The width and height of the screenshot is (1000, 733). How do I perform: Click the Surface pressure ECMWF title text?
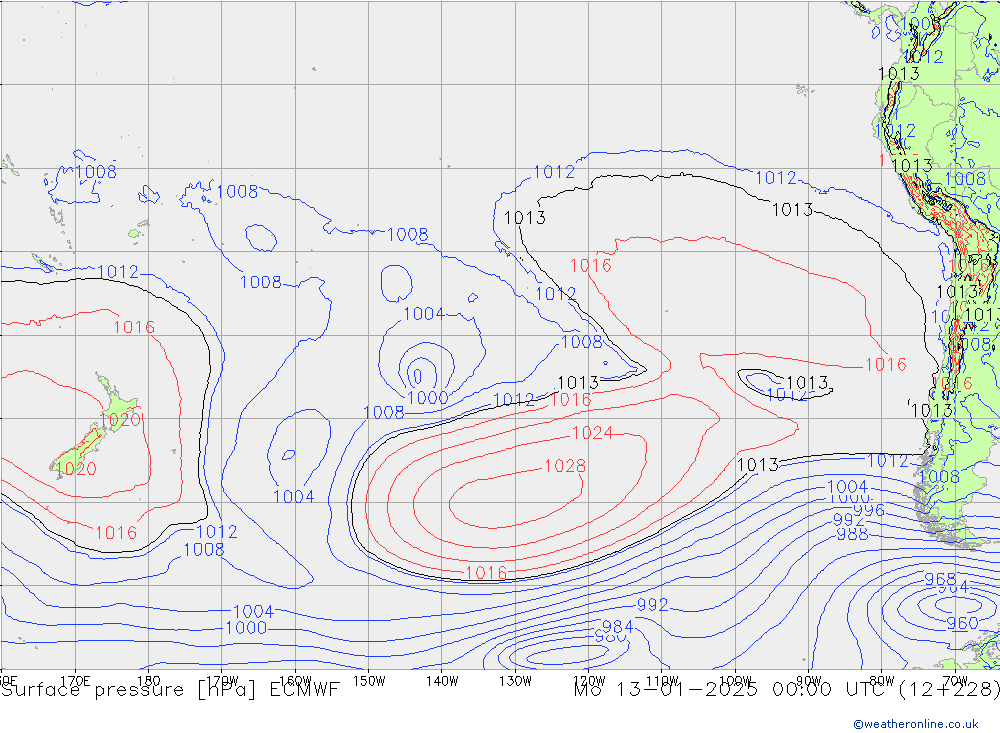(x=170, y=689)
